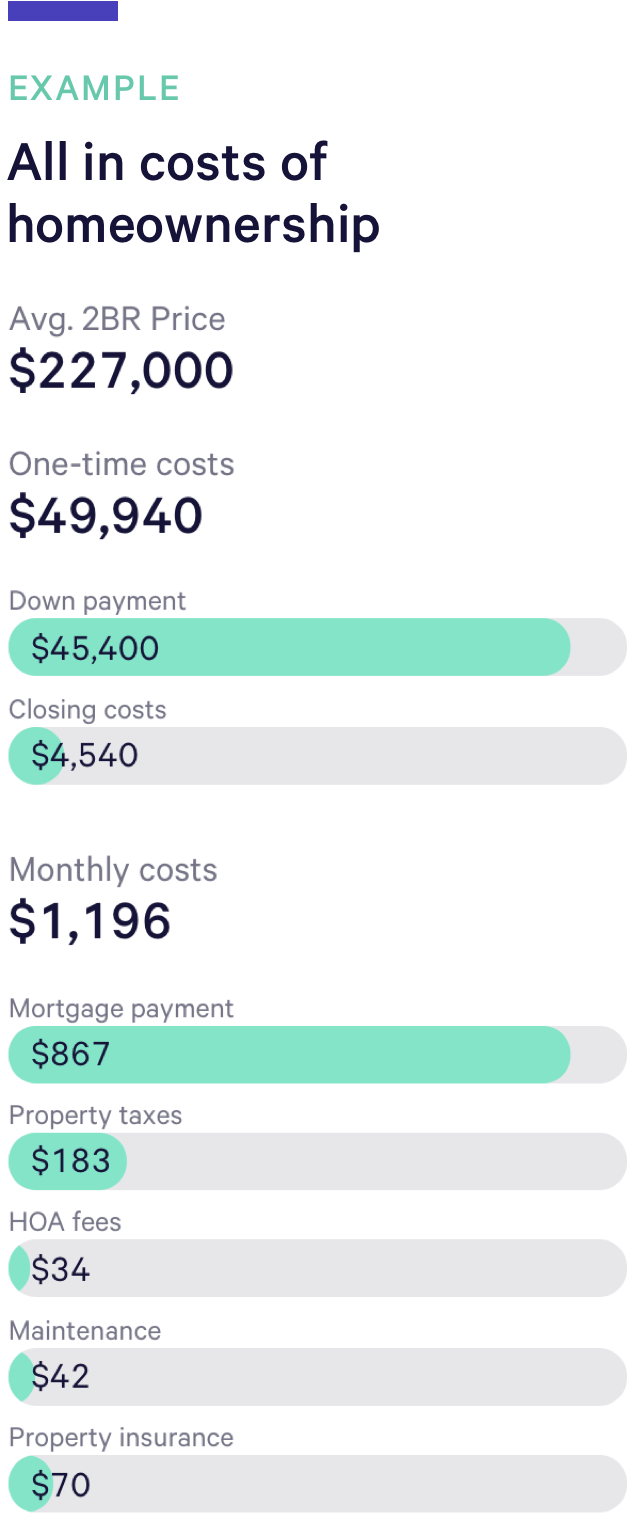Click the Maintenance $42 bar
The image size is (644, 1536).
click(317, 1376)
